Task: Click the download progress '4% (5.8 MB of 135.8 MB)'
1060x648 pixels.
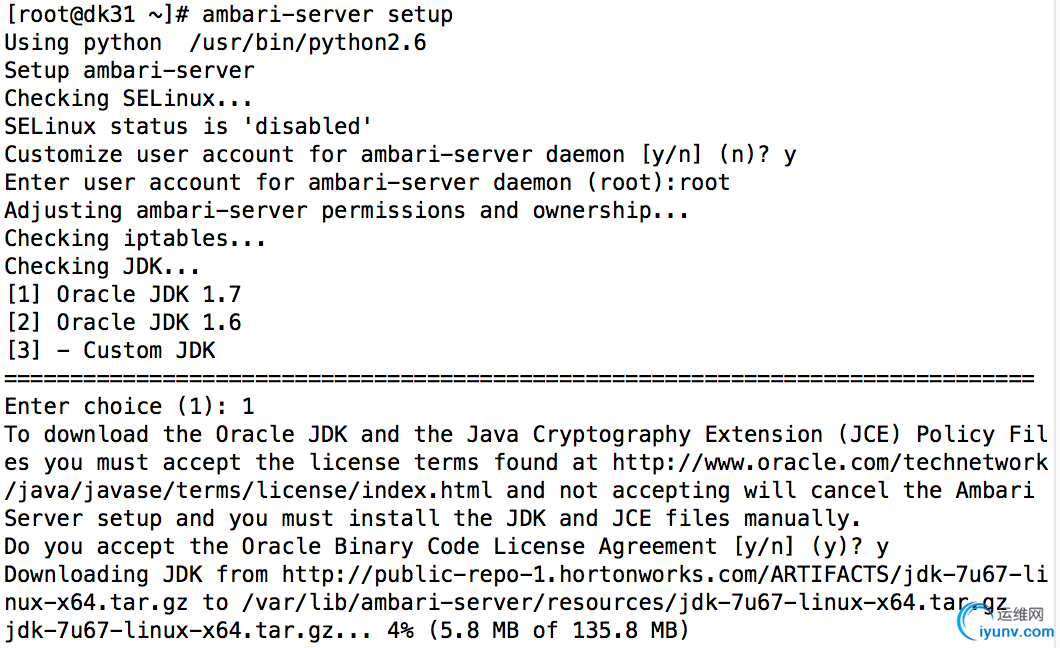Action: coord(538,630)
